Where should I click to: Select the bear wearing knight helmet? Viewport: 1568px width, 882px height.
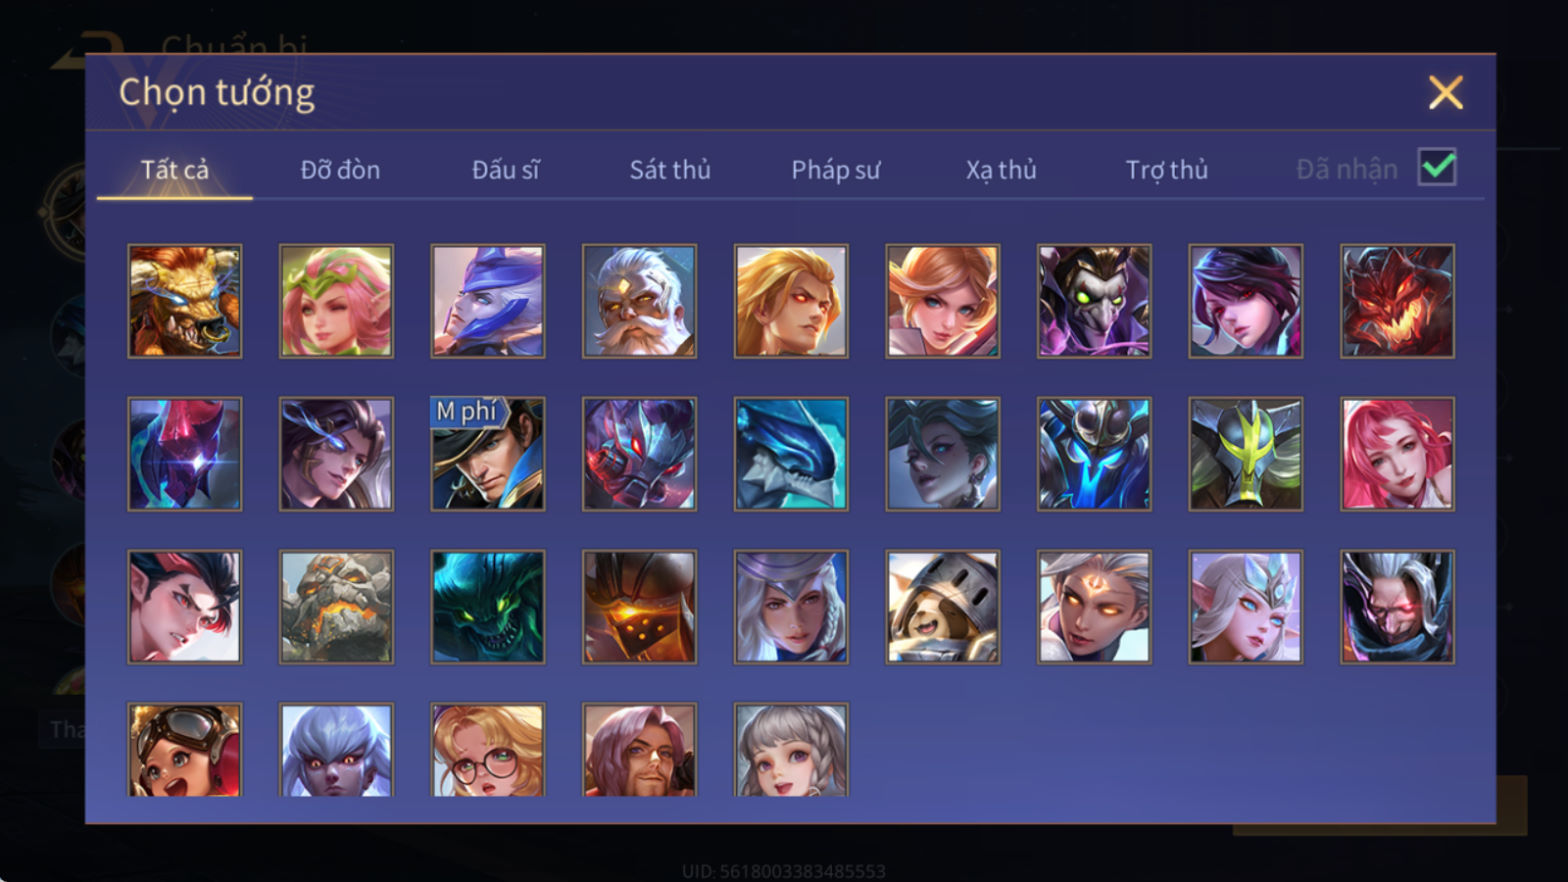942,606
